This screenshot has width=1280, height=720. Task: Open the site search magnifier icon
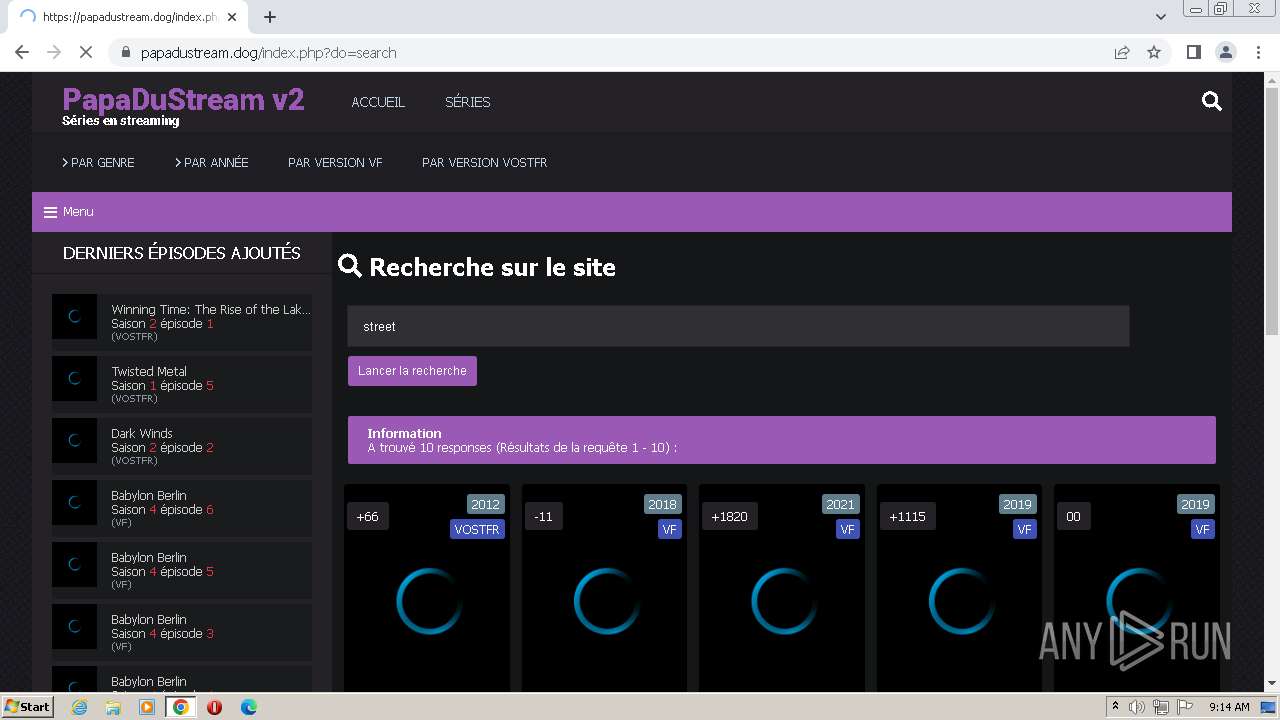[x=1212, y=101]
